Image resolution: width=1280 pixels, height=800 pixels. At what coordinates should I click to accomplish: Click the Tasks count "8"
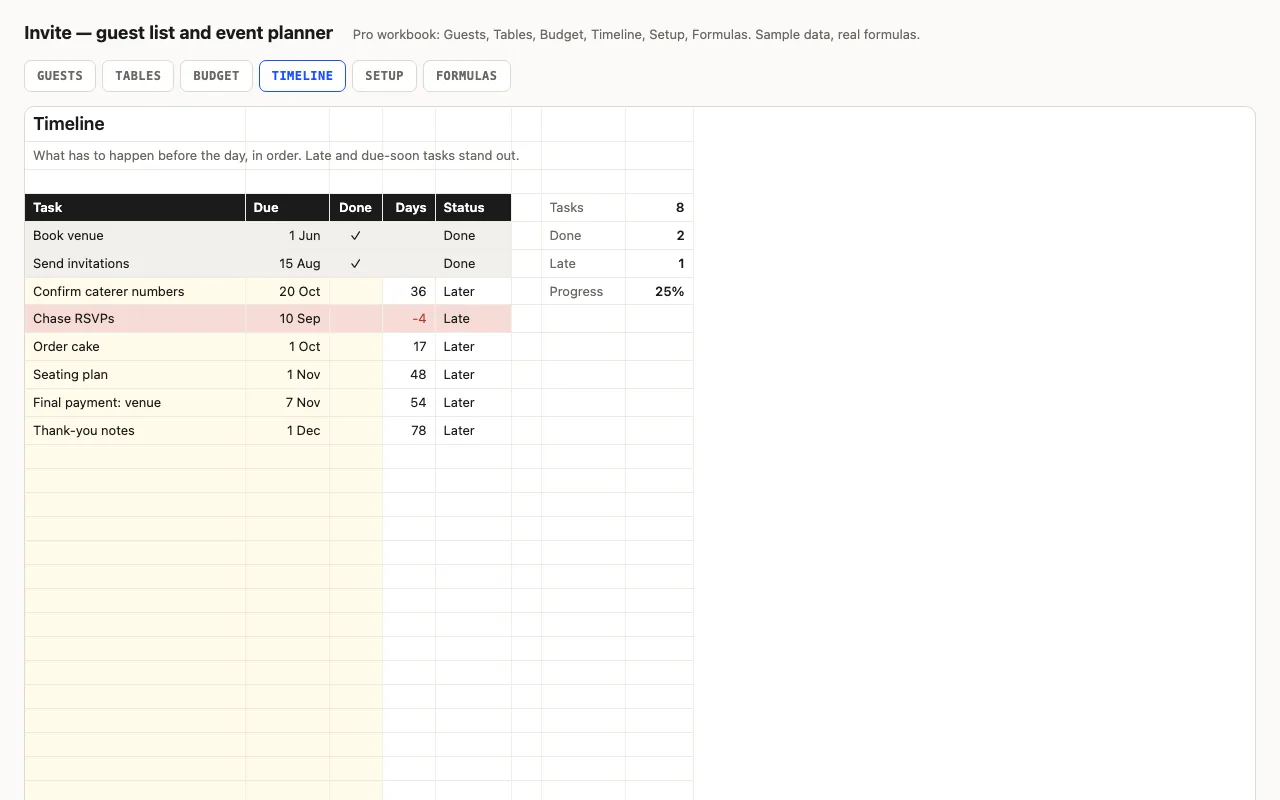point(660,208)
